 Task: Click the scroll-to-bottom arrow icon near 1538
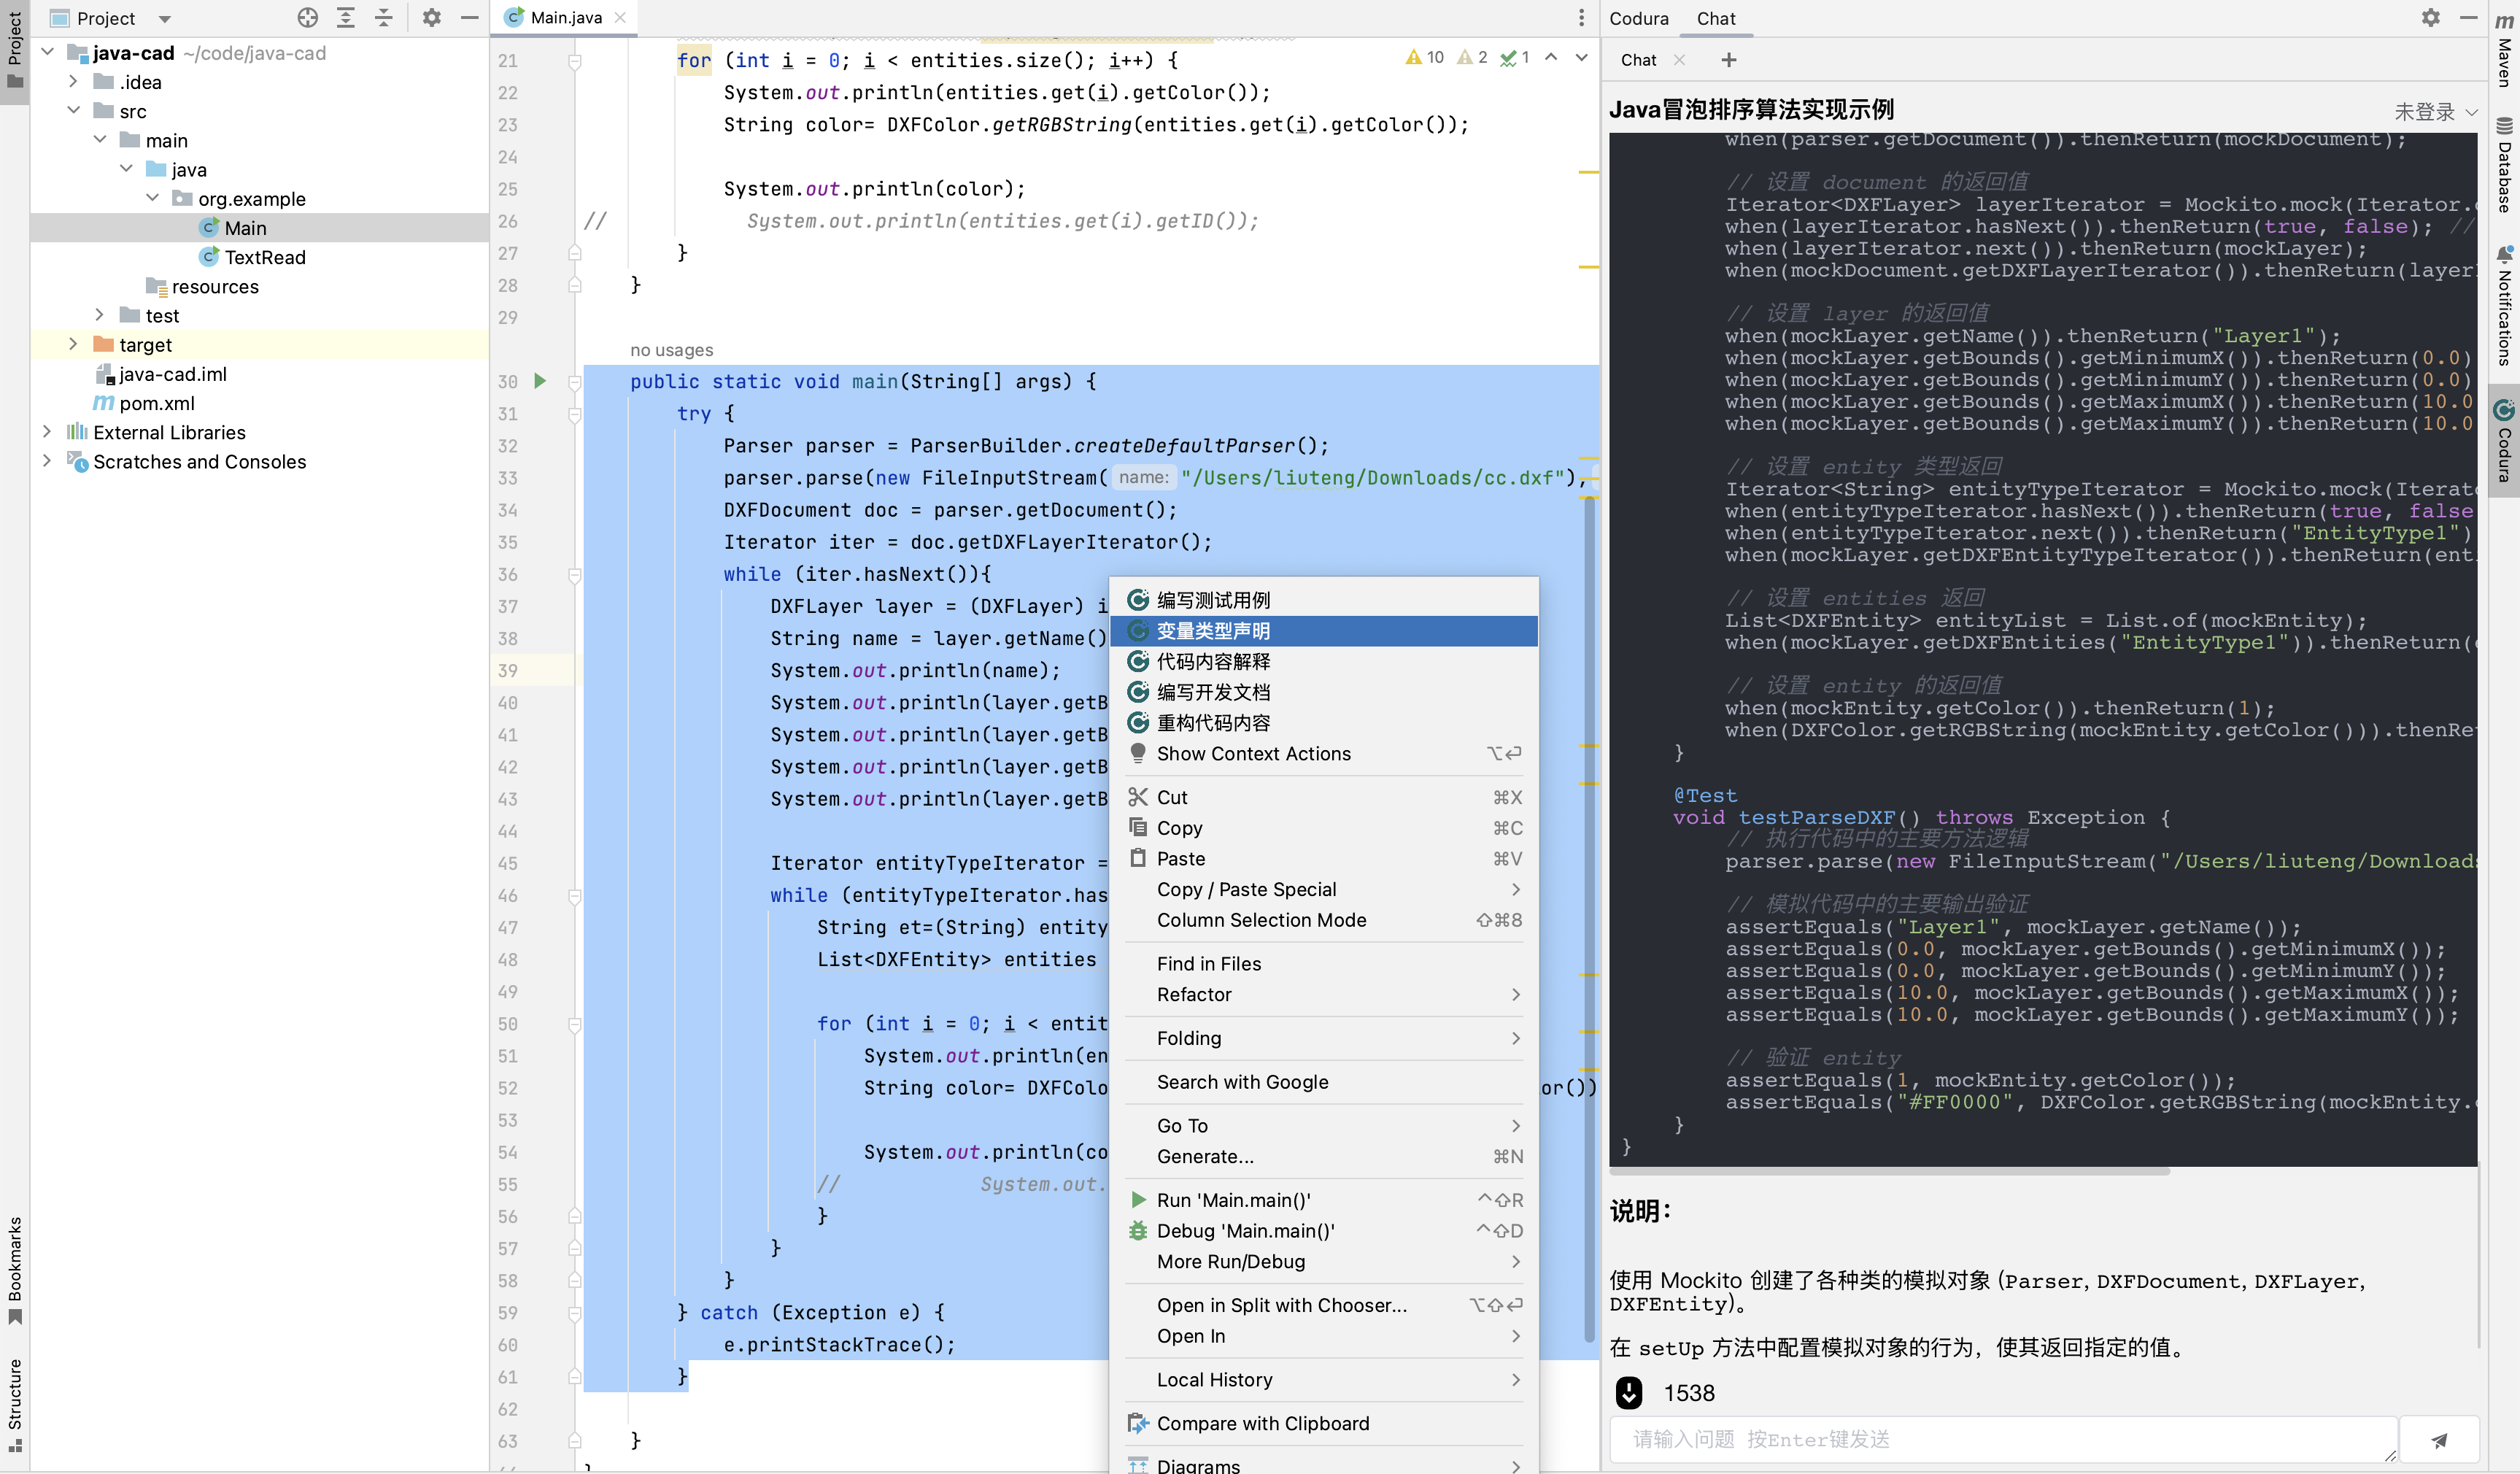(x=1629, y=1393)
